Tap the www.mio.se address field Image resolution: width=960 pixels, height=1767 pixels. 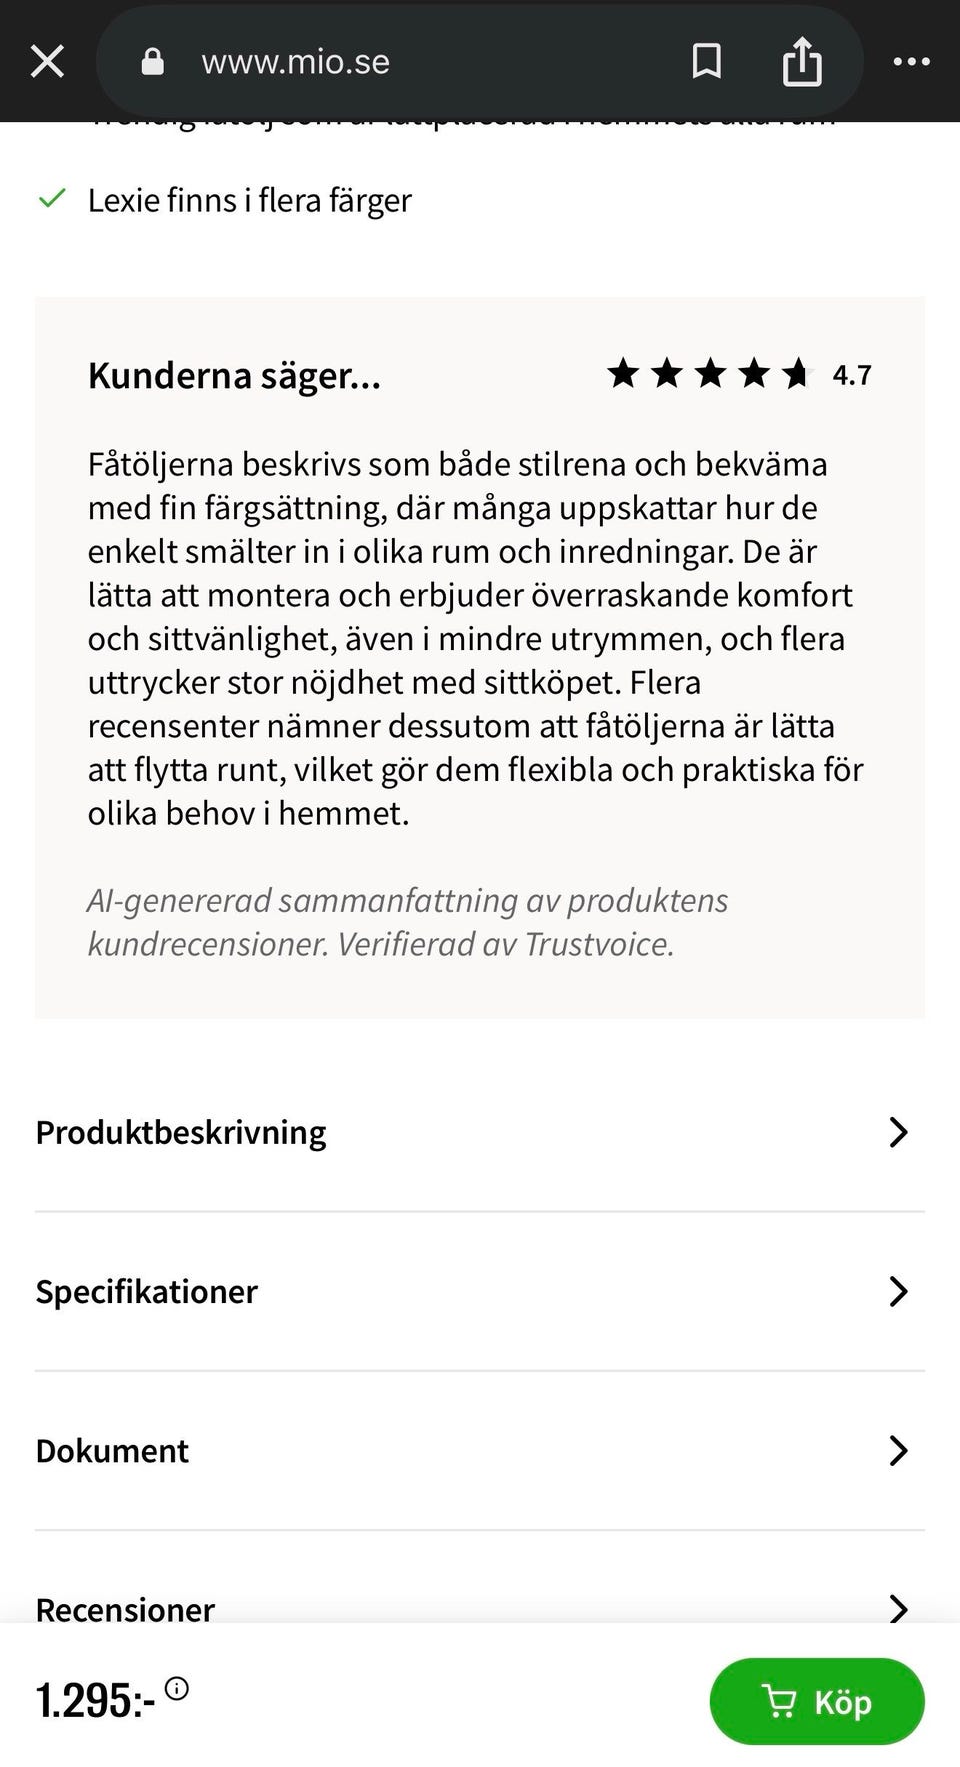tap(296, 62)
